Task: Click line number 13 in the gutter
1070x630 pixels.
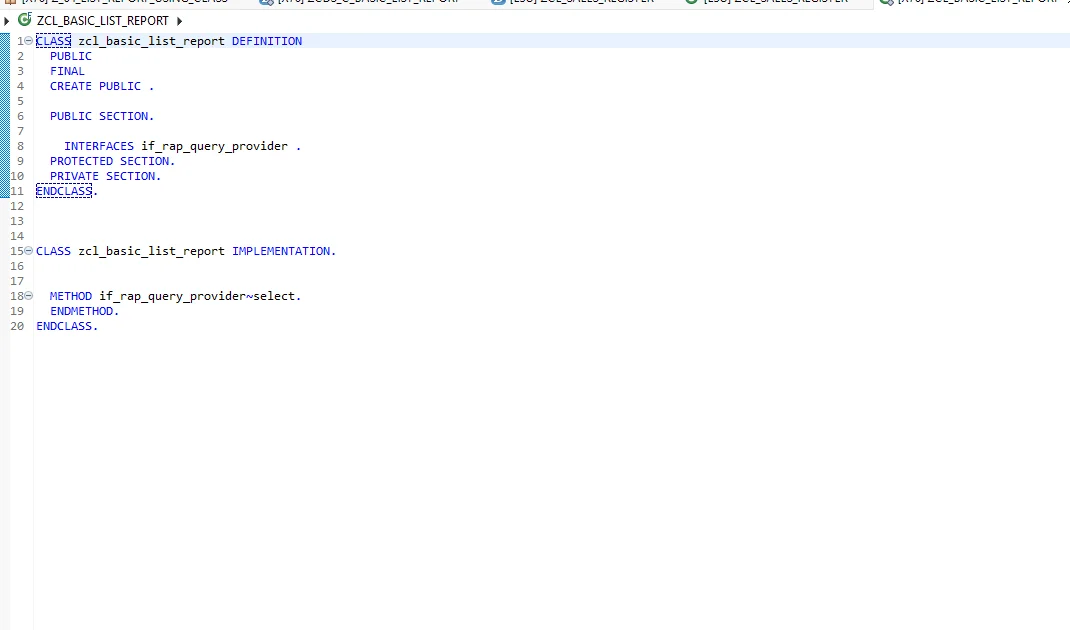Action: [x=17, y=221]
